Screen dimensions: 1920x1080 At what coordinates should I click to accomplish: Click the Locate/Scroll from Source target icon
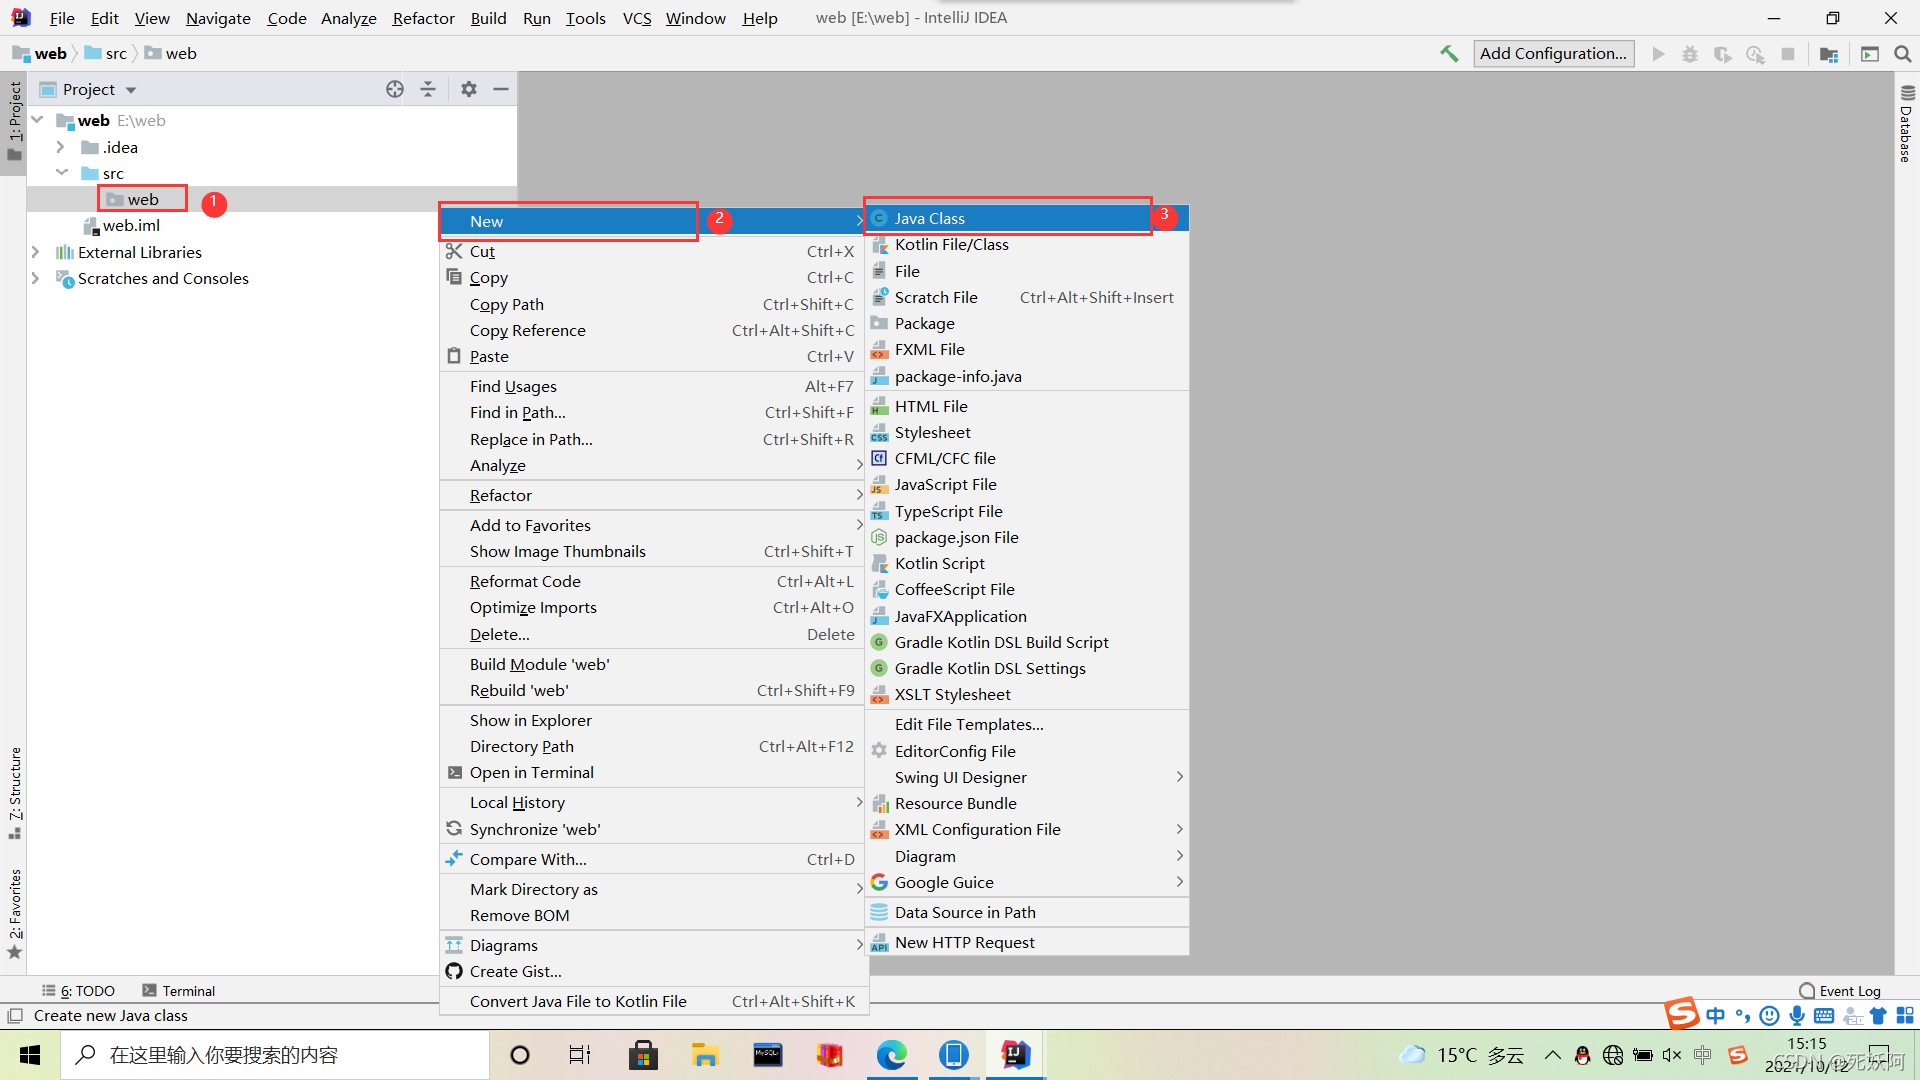pos(395,89)
